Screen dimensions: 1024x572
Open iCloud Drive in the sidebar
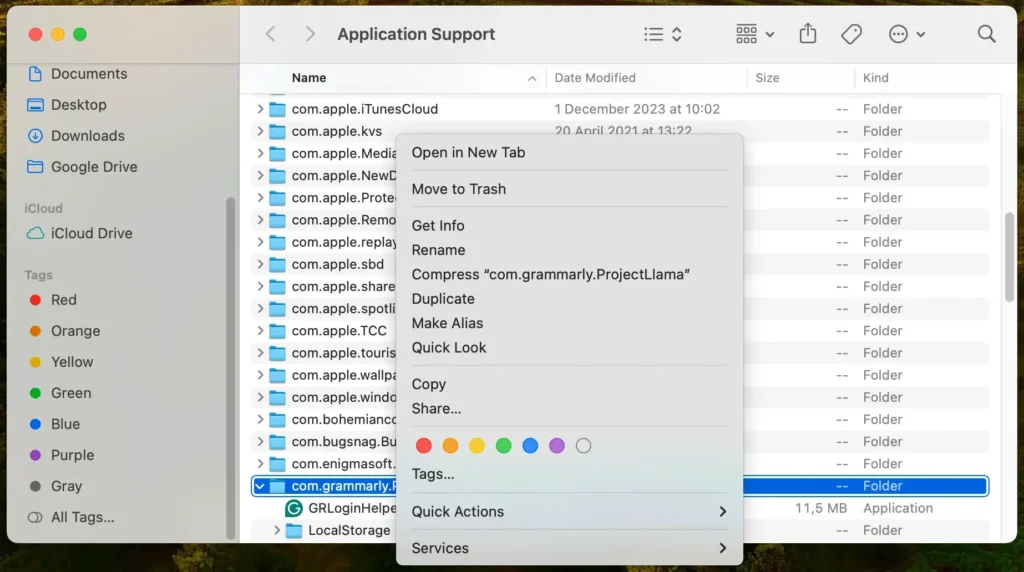pos(80,233)
